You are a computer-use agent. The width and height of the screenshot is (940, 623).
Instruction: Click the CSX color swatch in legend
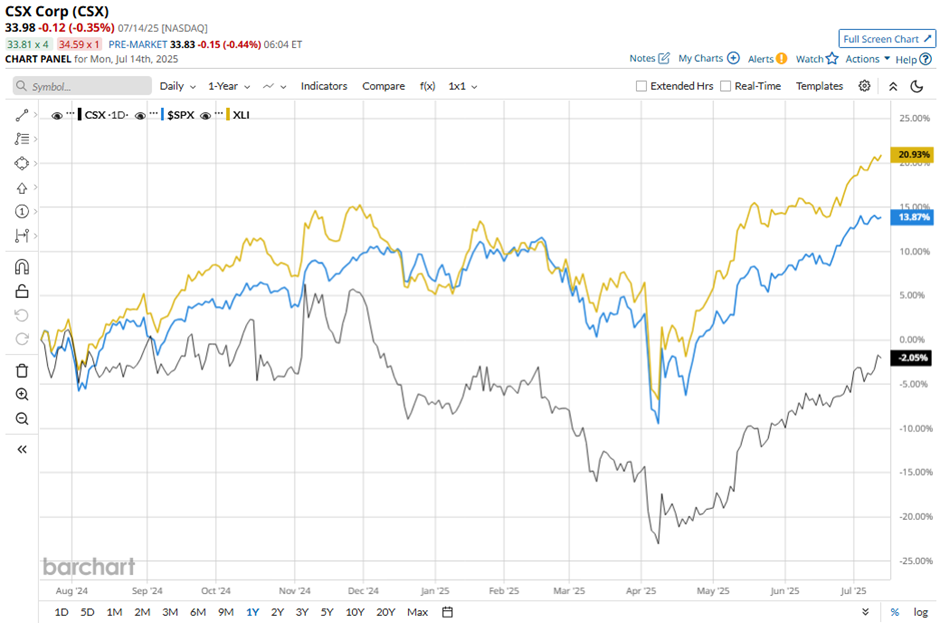tap(80, 115)
